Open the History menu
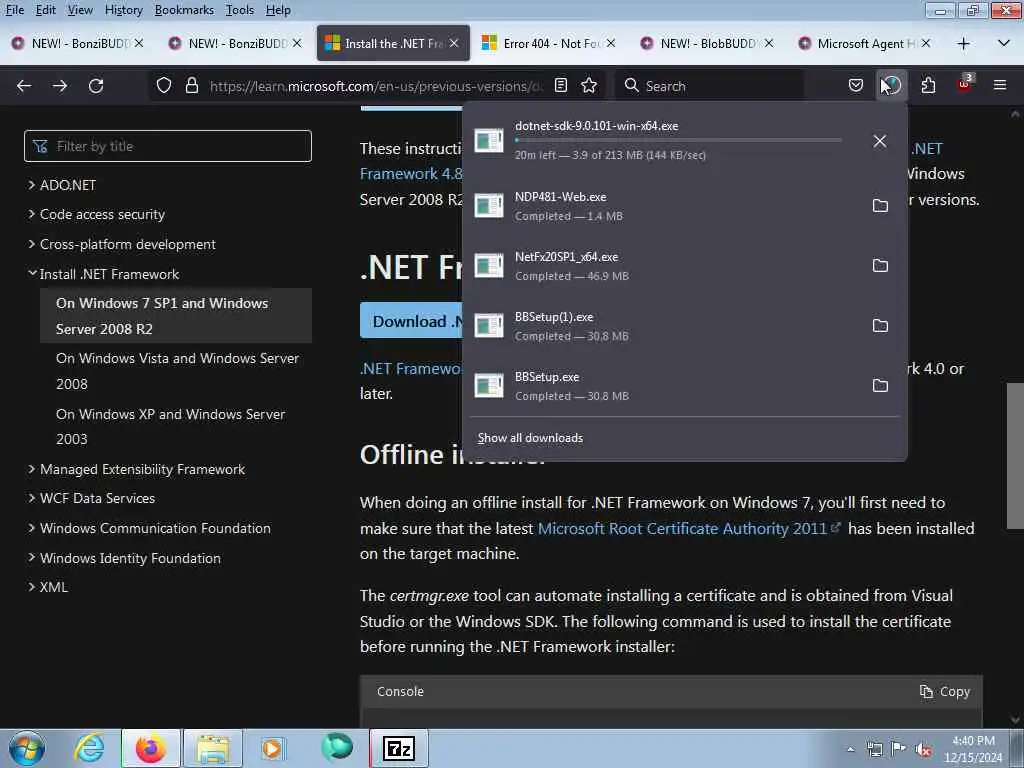 (x=123, y=10)
